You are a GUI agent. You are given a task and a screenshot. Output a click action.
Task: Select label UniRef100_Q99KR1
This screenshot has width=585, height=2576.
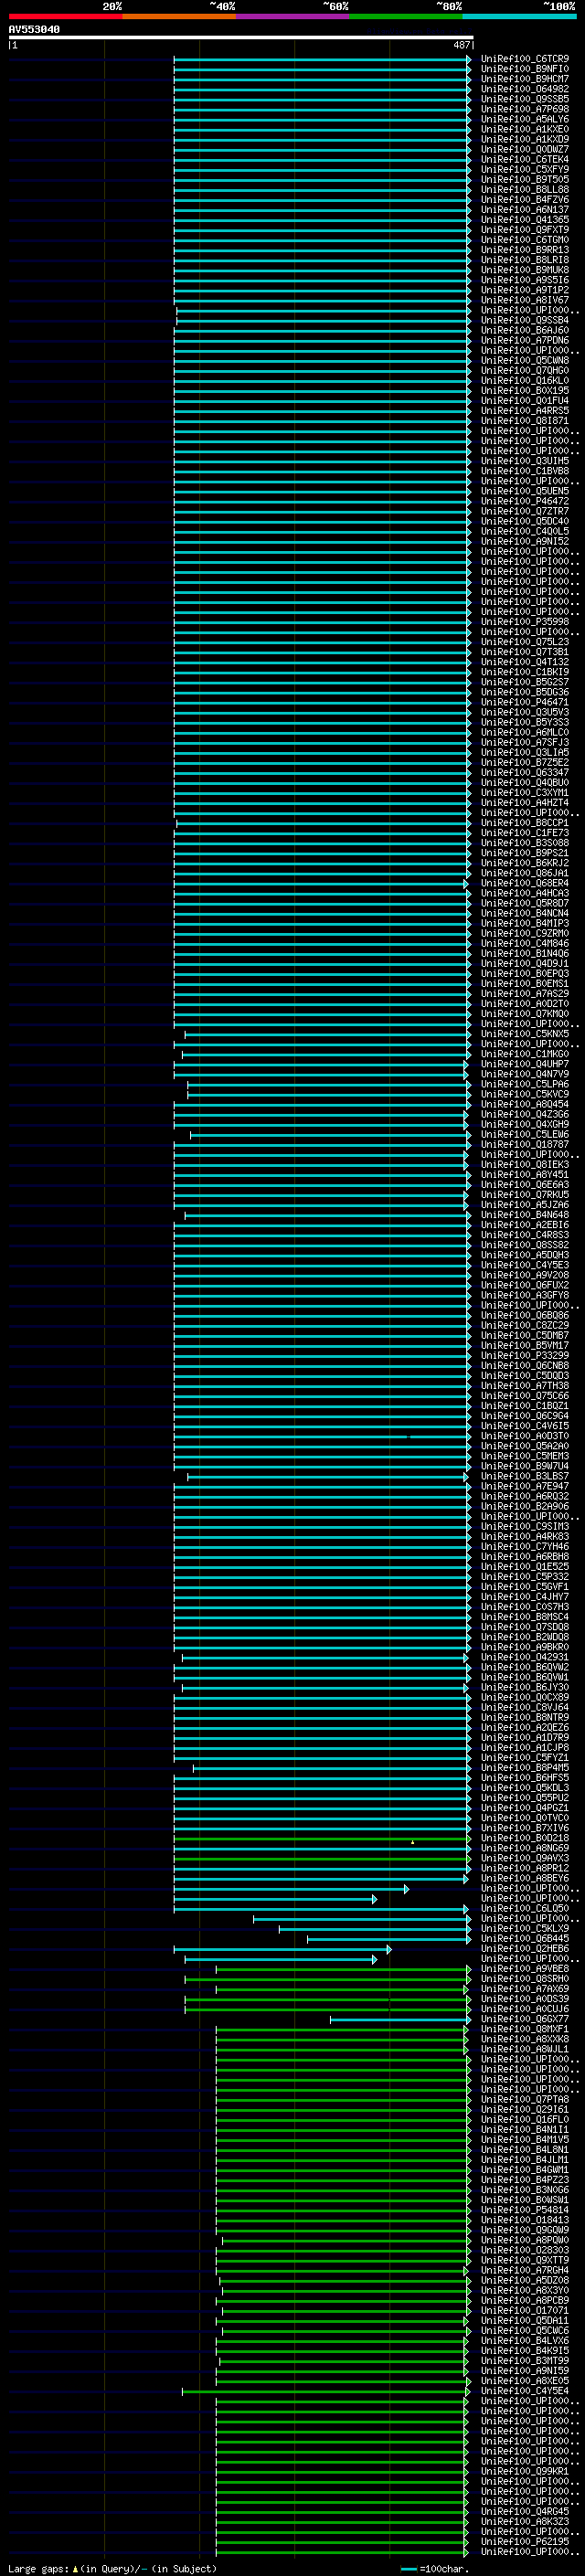[525, 2471]
